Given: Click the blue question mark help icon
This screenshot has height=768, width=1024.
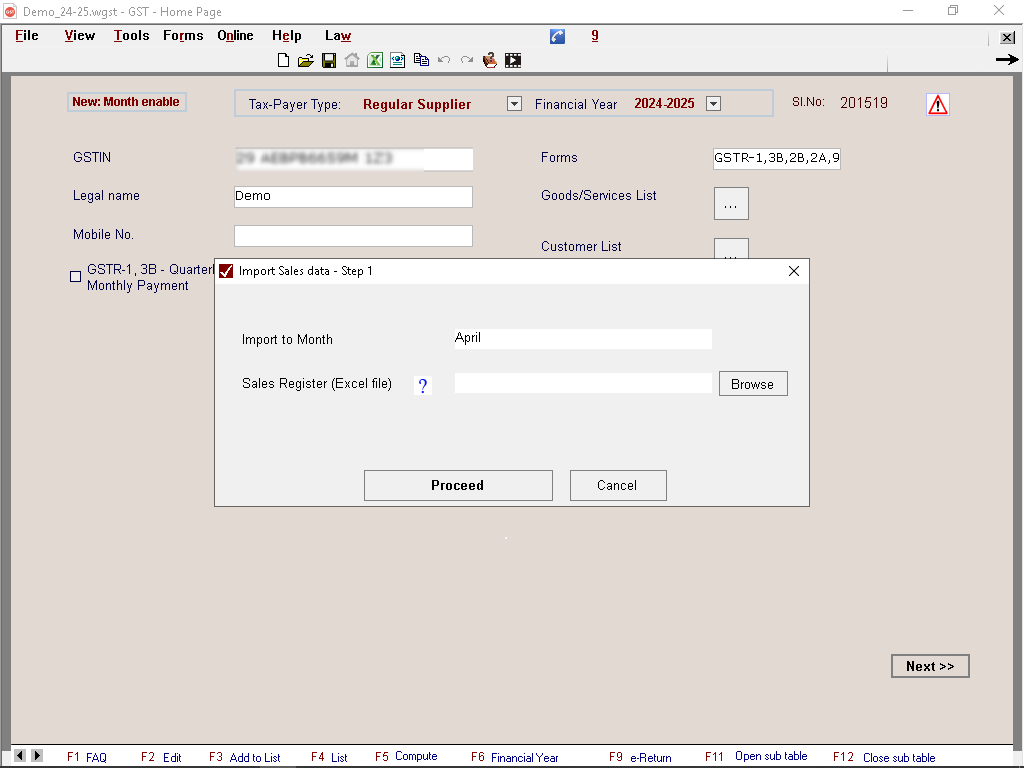Looking at the screenshot, I should [x=423, y=386].
